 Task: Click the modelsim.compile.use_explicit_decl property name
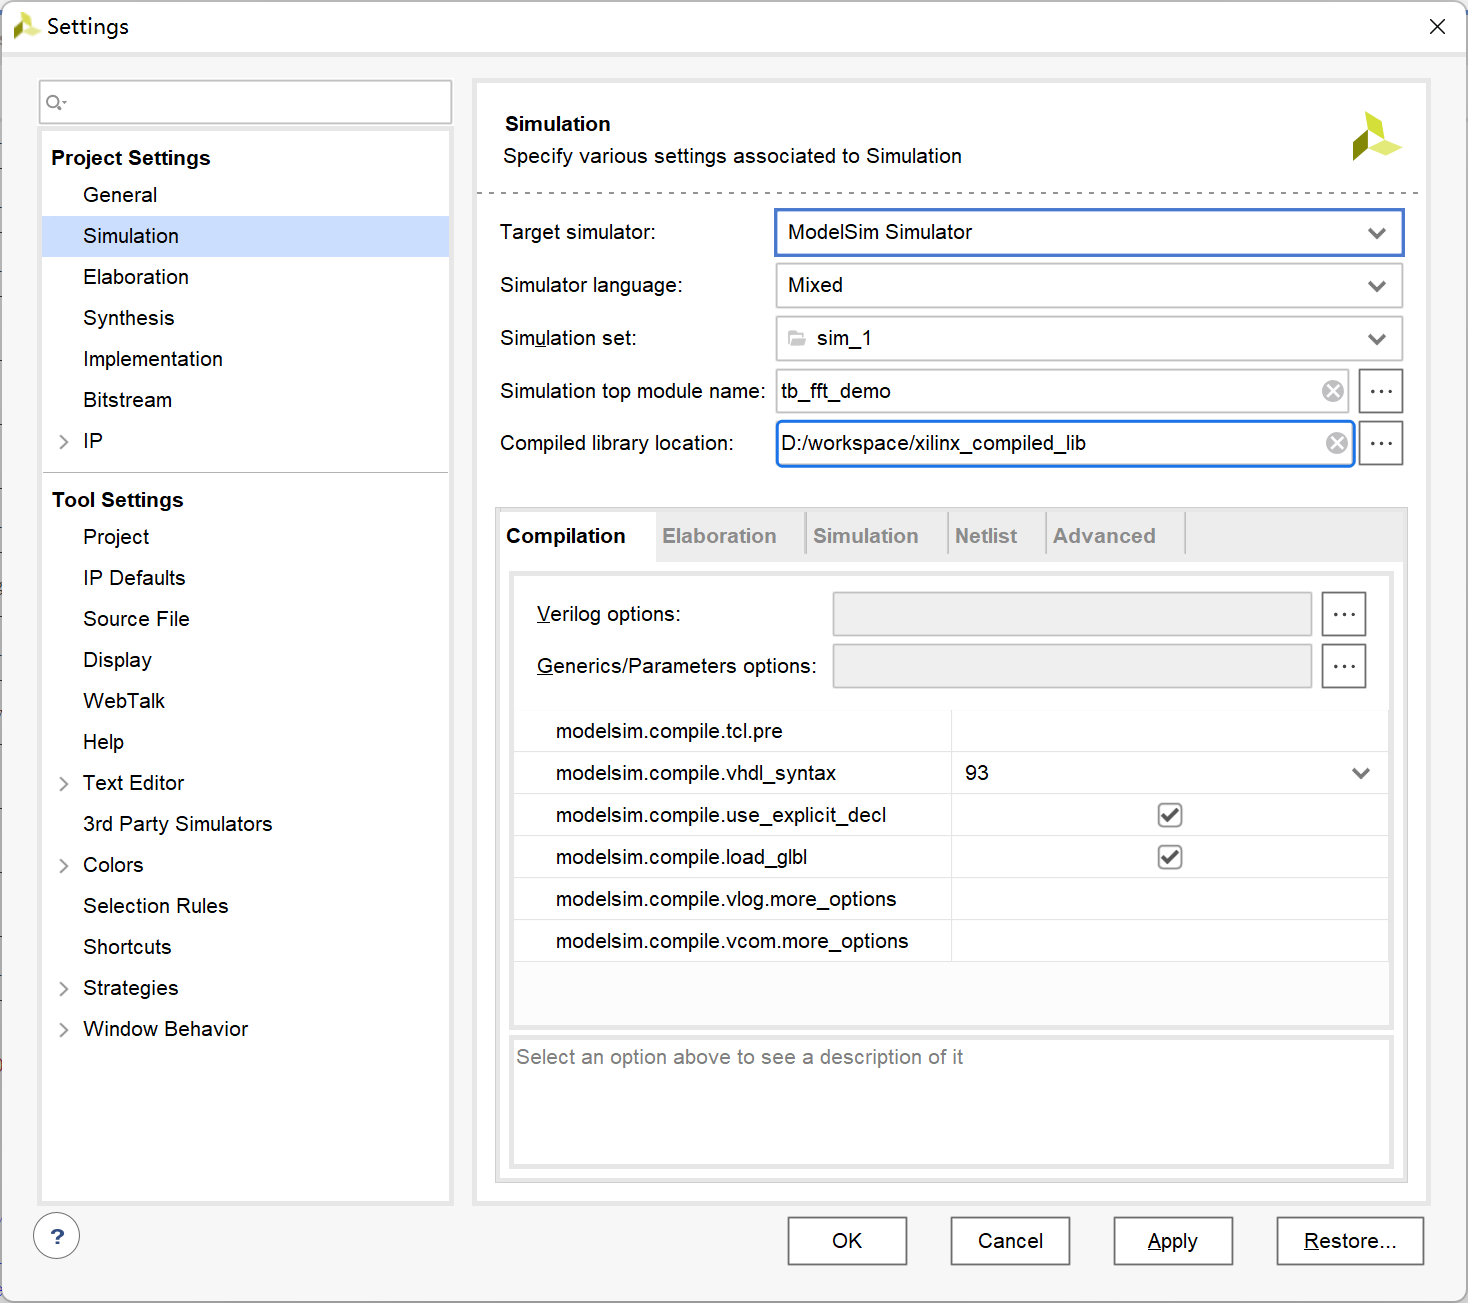coord(721,815)
